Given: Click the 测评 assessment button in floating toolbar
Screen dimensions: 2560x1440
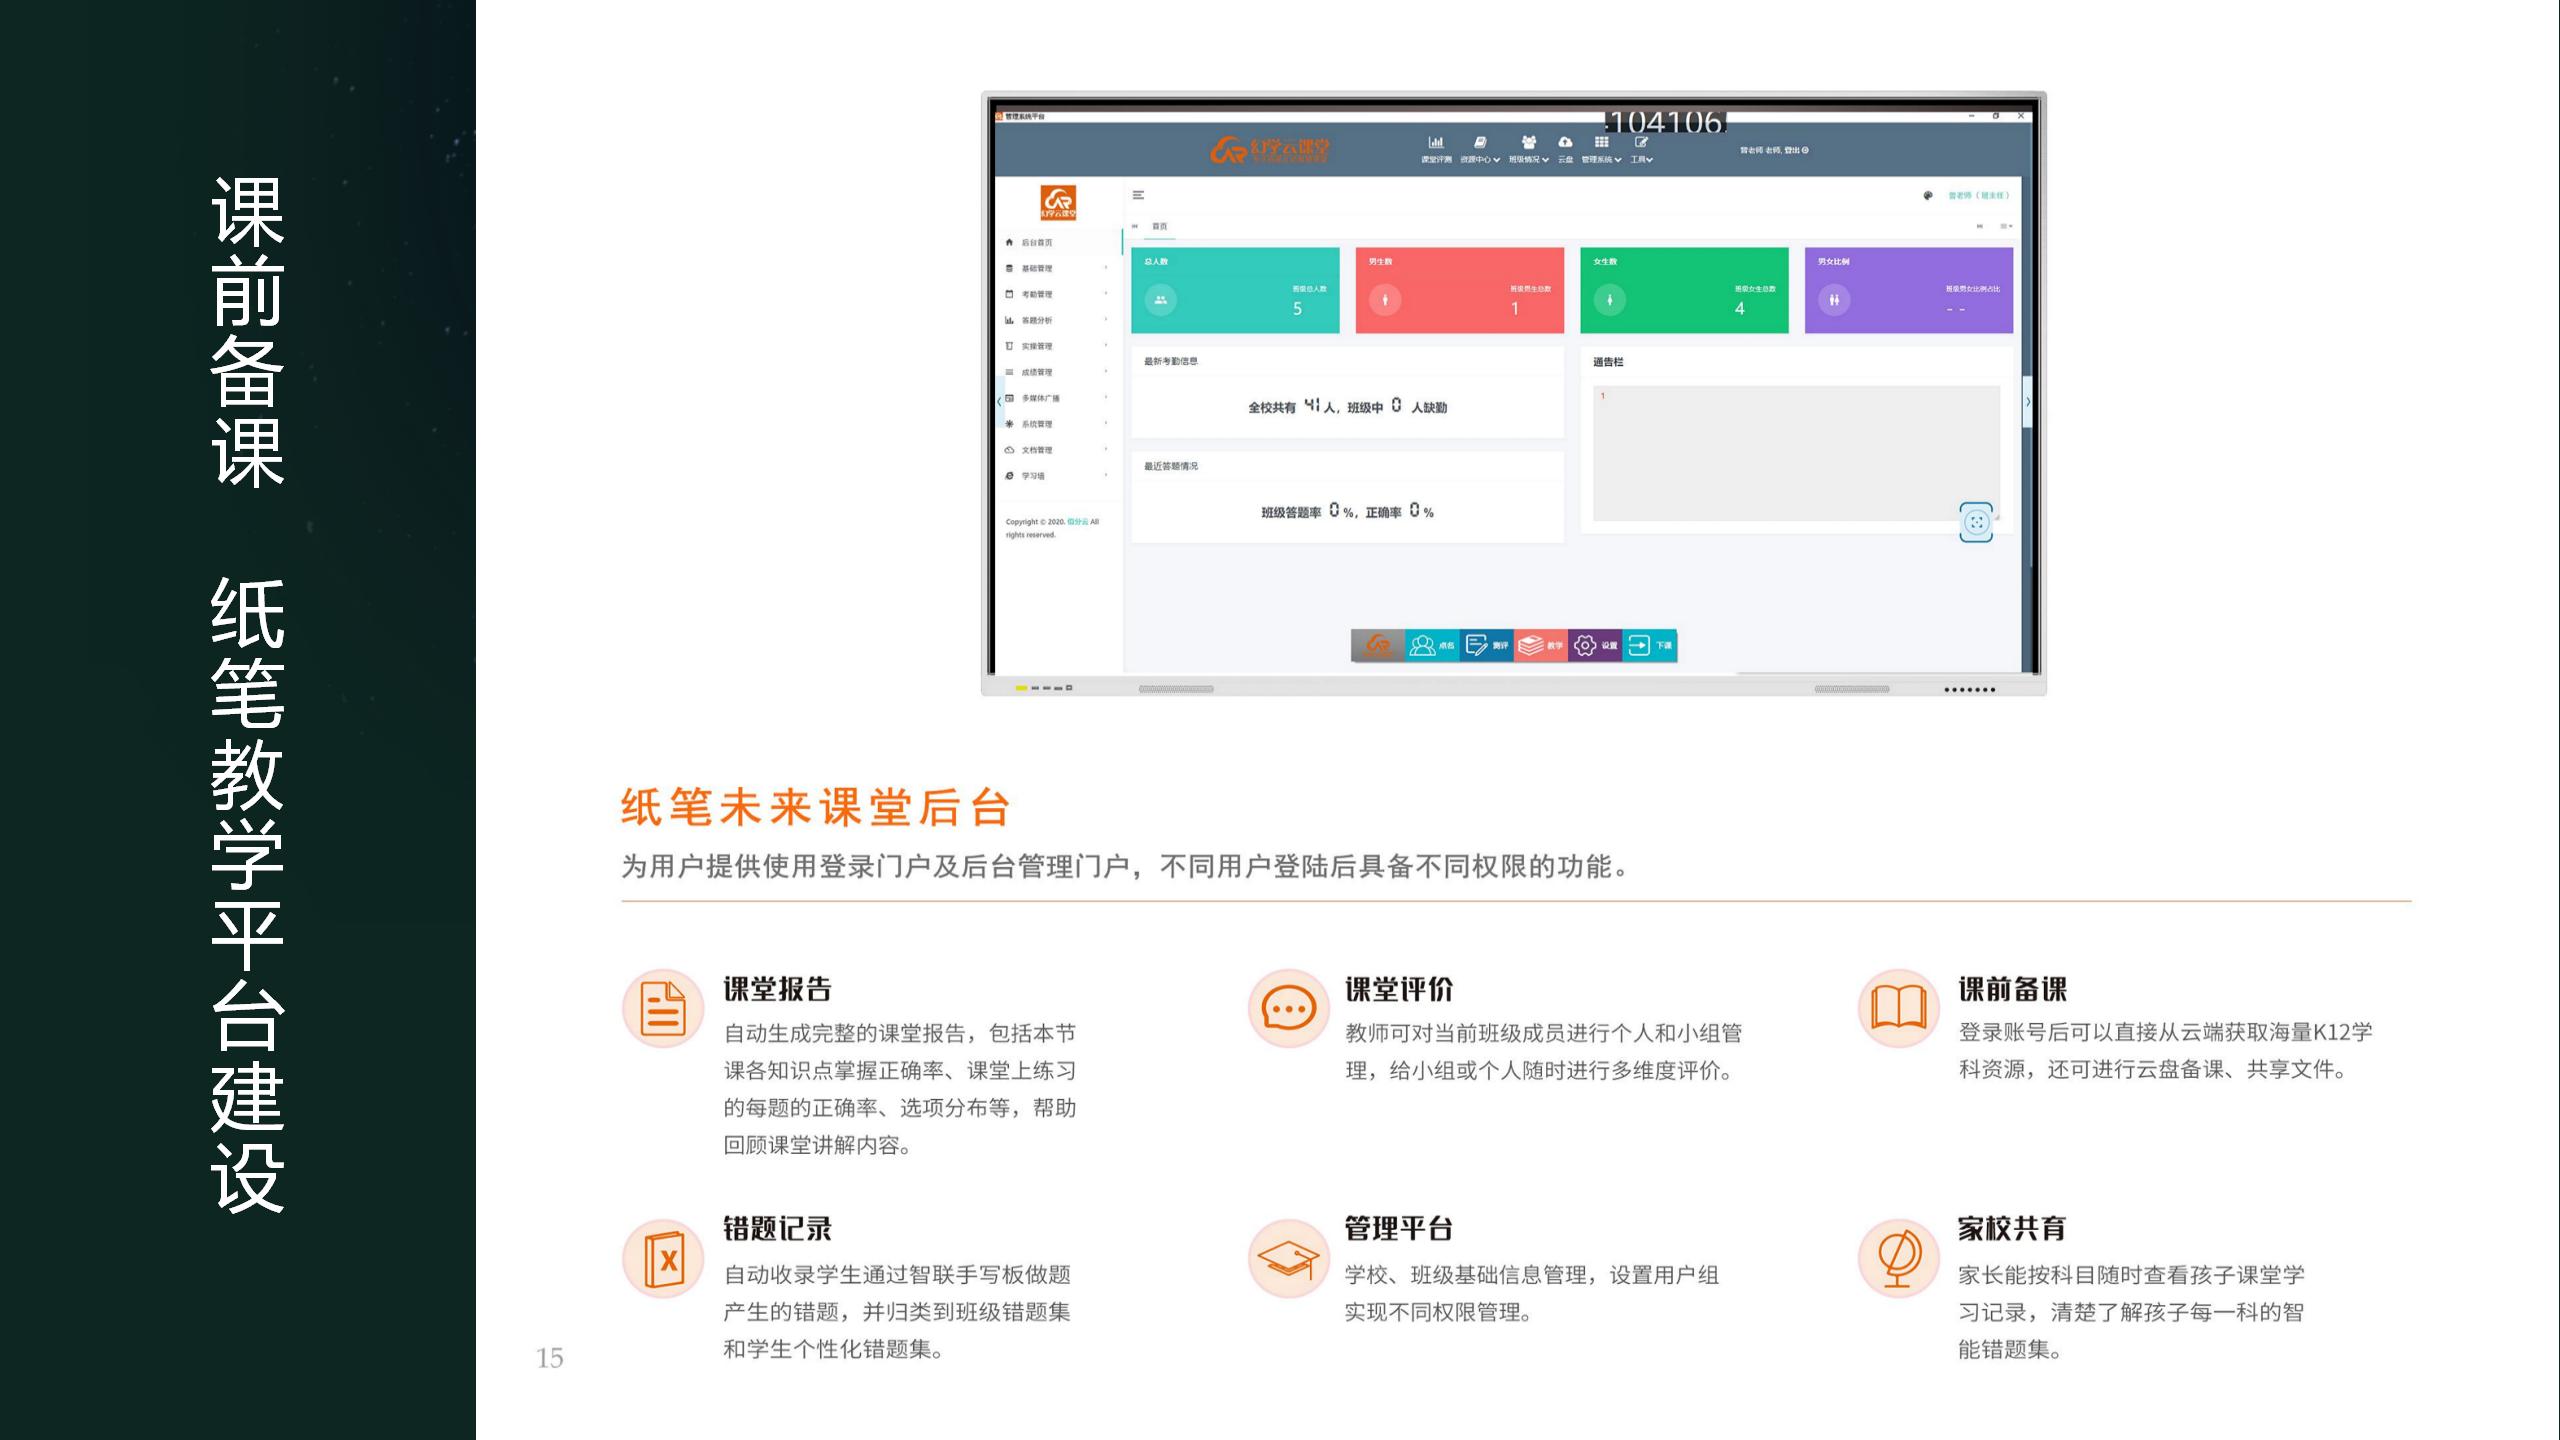Looking at the screenshot, I should [x=1487, y=646].
